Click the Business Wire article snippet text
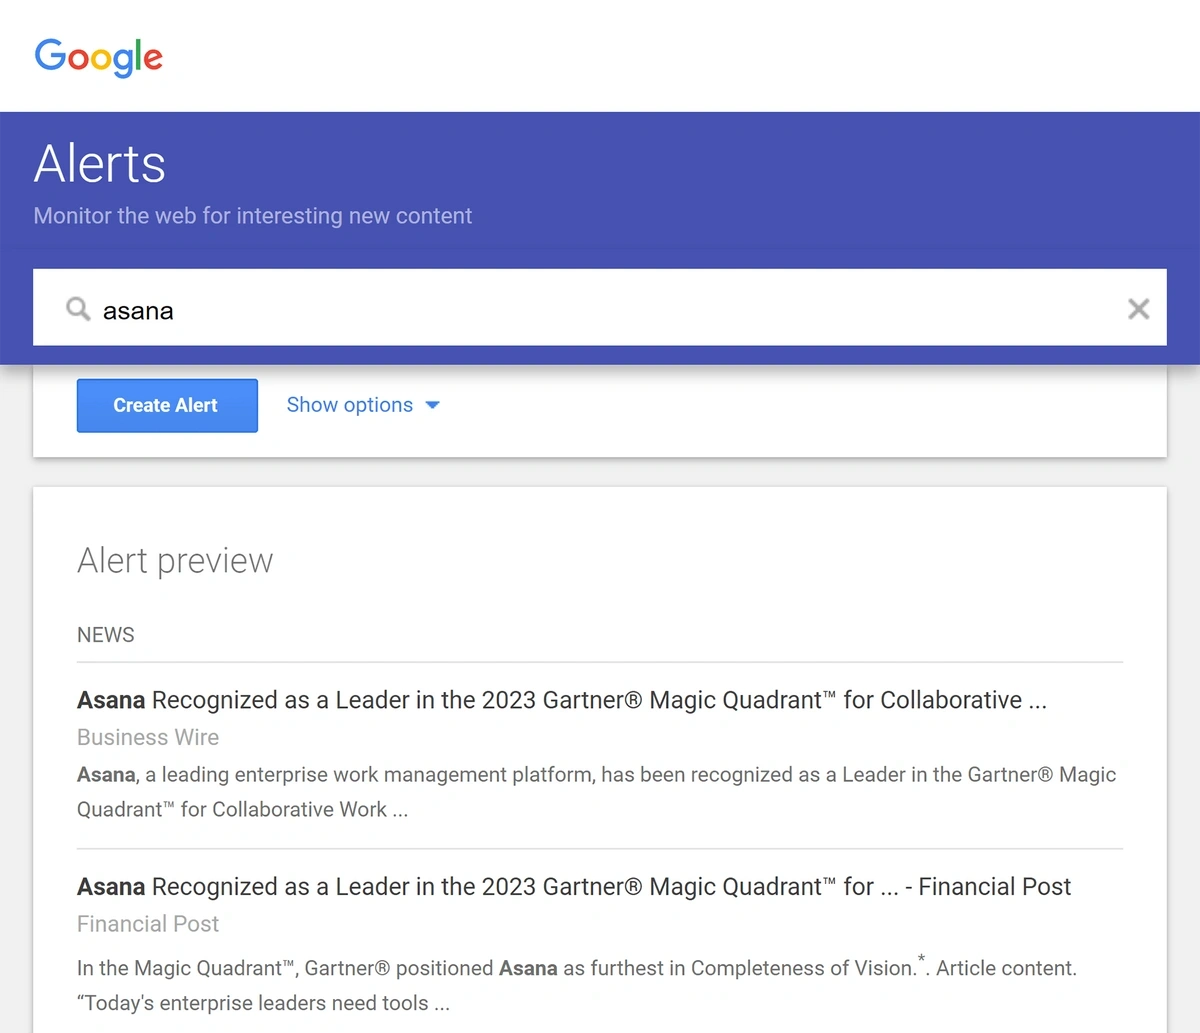 (x=597, y=792)
